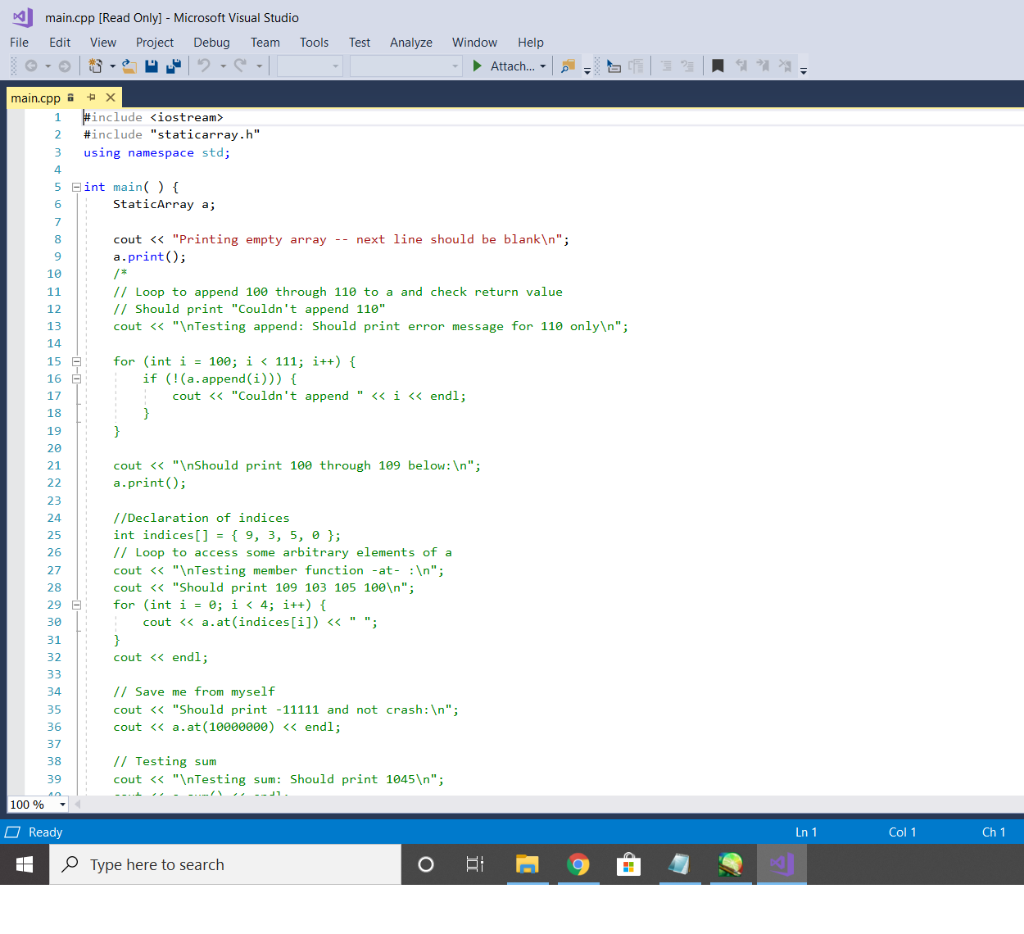1024x934 pixels.
Task: Toggle pin on the main.cpp tab
Action: [x=91, y=97]
